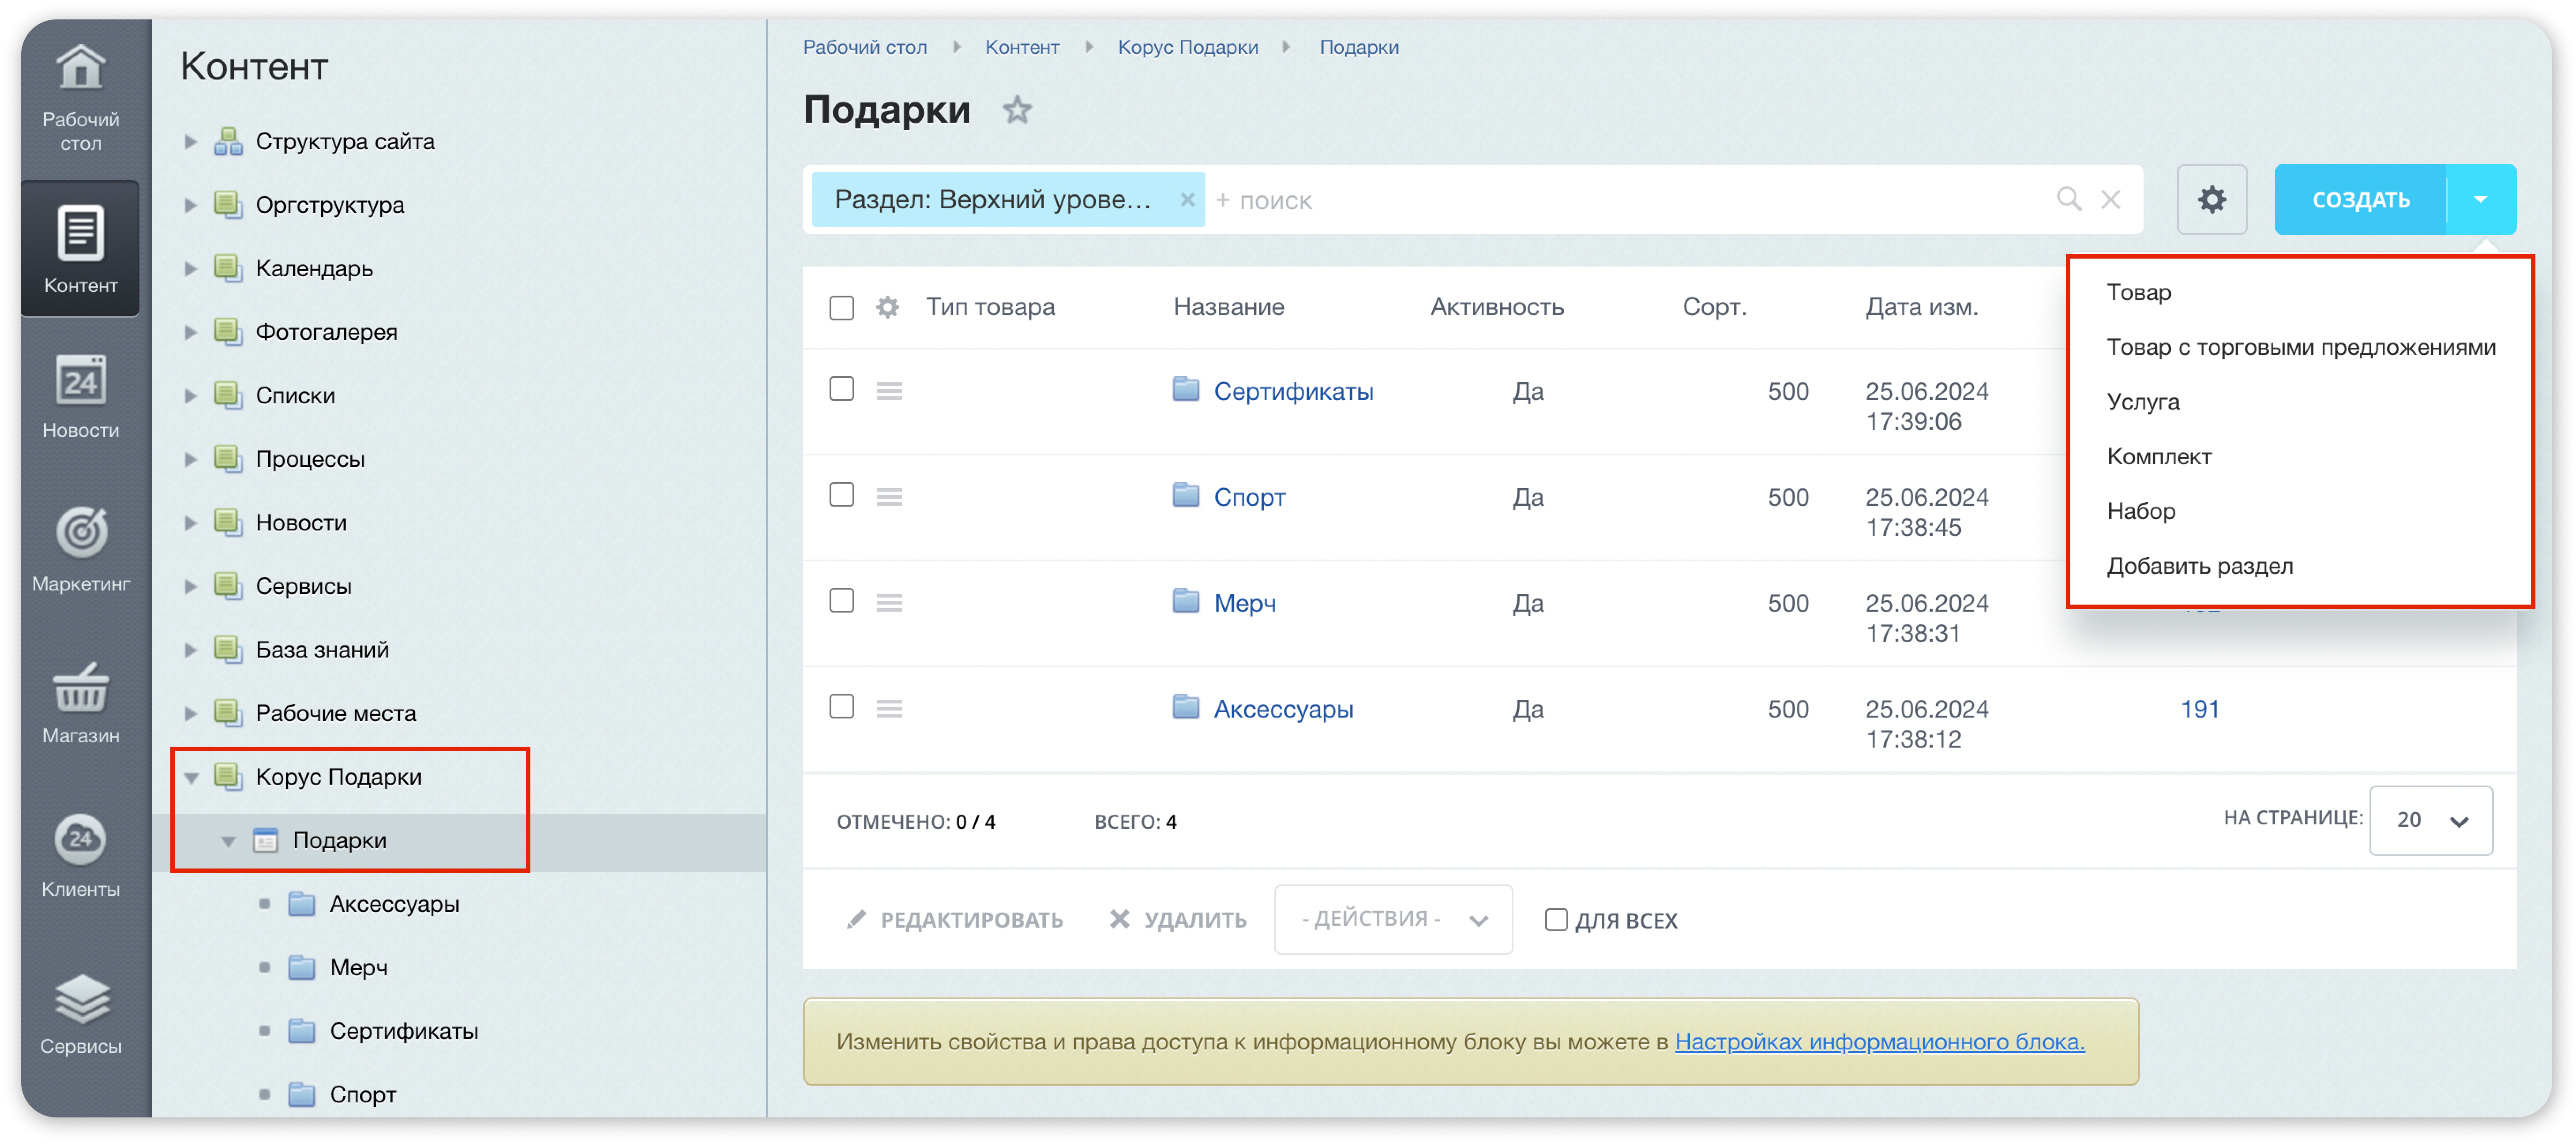The height and width of the screenshot is (1143, 2576).
Task: Sort by Название column header
Action: (x=1228, y=307)
